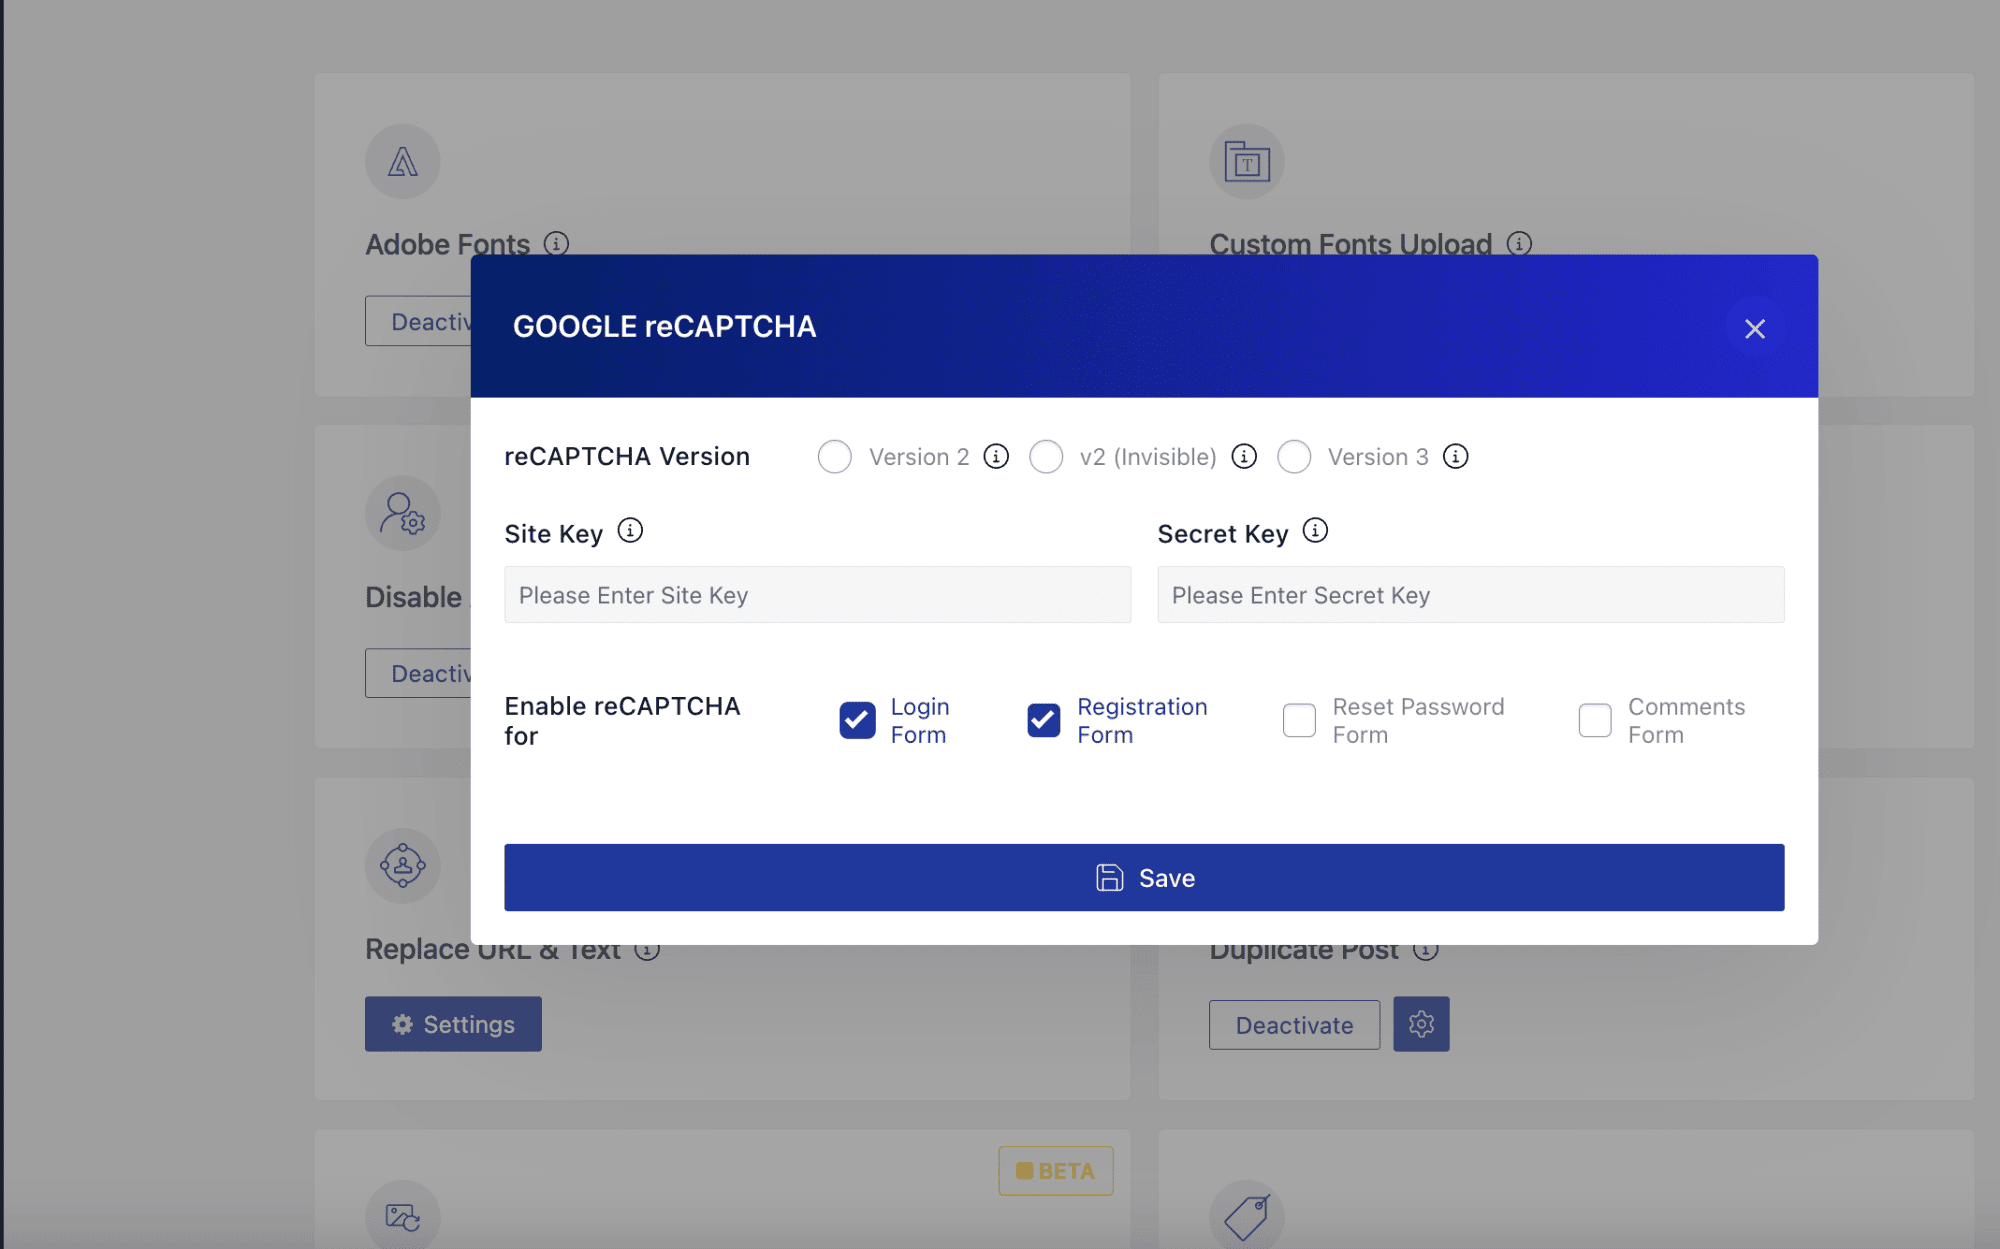Close the Google reCAPTCHA dialog
The image size is (2000, 1249).
1754,328
